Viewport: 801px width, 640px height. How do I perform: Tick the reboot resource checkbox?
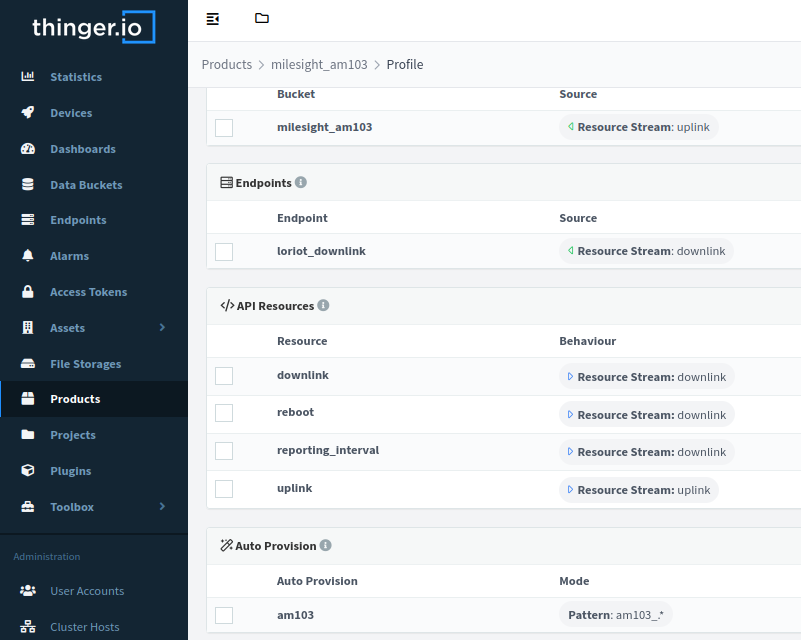[224, 413]
